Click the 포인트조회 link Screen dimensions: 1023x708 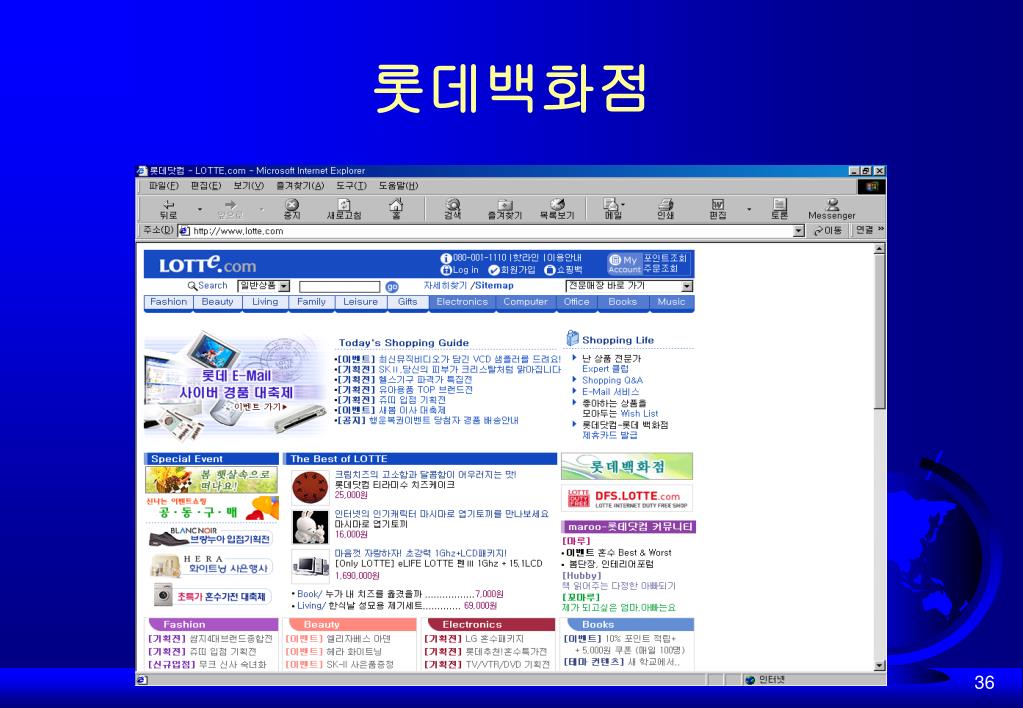pyautogui.click(x=665, y=258)
